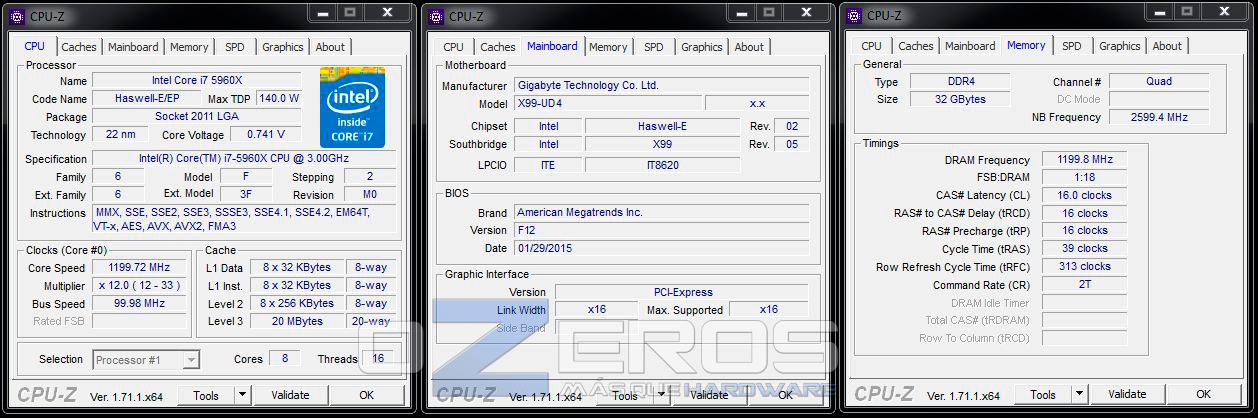Click Multiplier value x 12.0 (12 - 33)
Image resolution: width=1258 pixels, height=418 pixels.
point(139,286)
